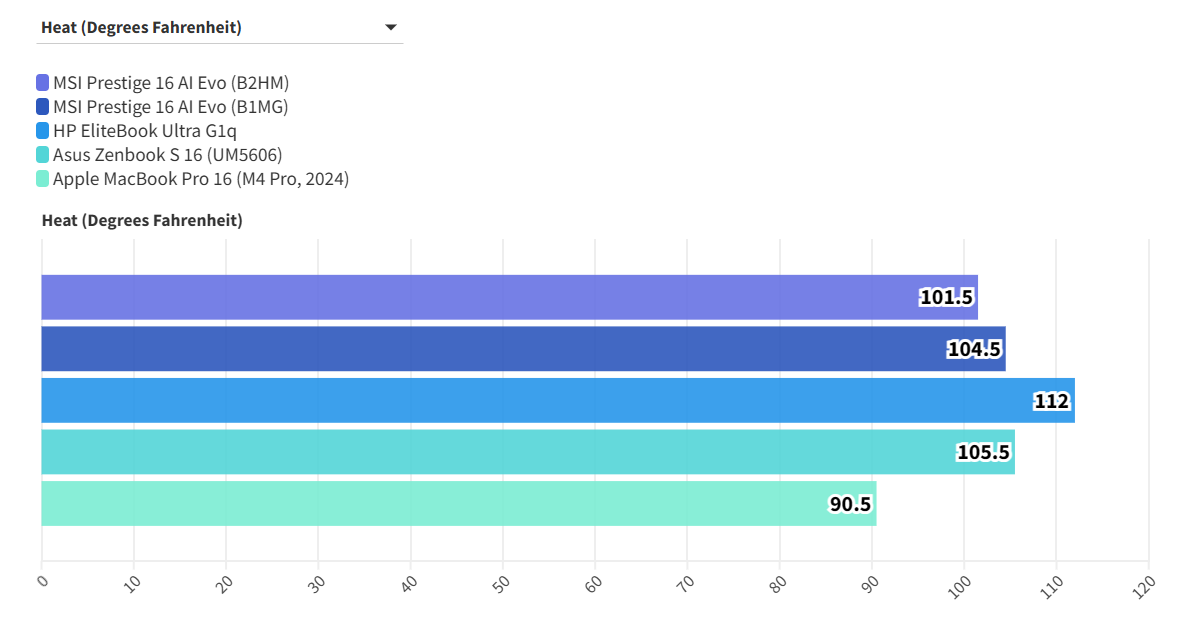The height and width of the screenshot is (621, 1190).
Task: Toggle HP EliteBook Ultra G1q legend label
Action: click(145, 131)
